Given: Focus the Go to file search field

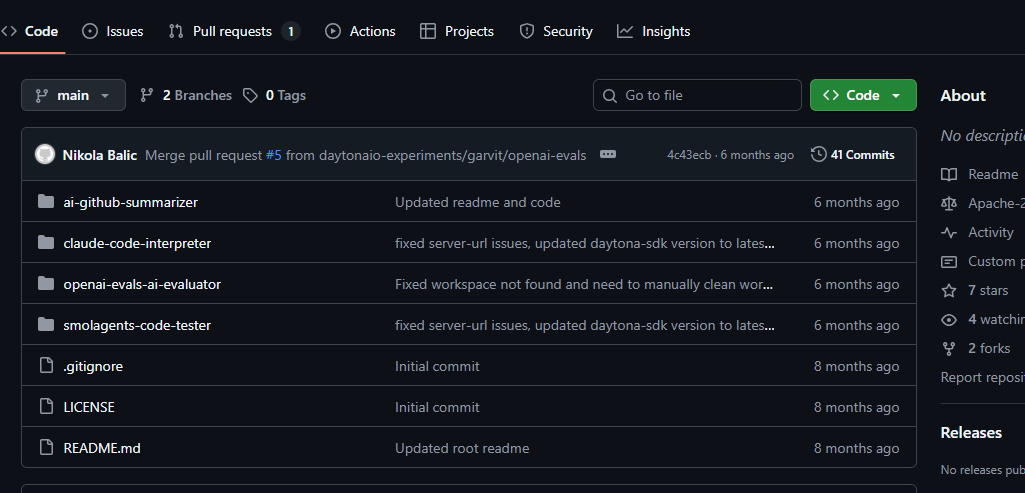Looking at the screenshot, I should 697,95.
